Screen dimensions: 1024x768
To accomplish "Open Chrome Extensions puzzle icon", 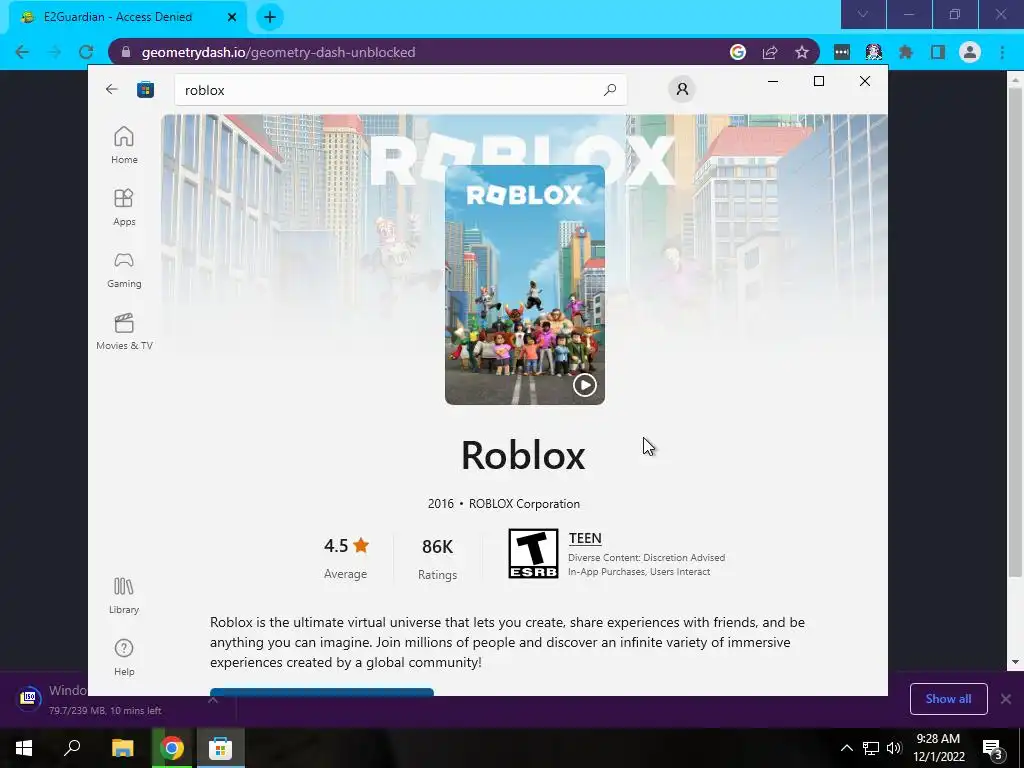I will click(906, 52).
